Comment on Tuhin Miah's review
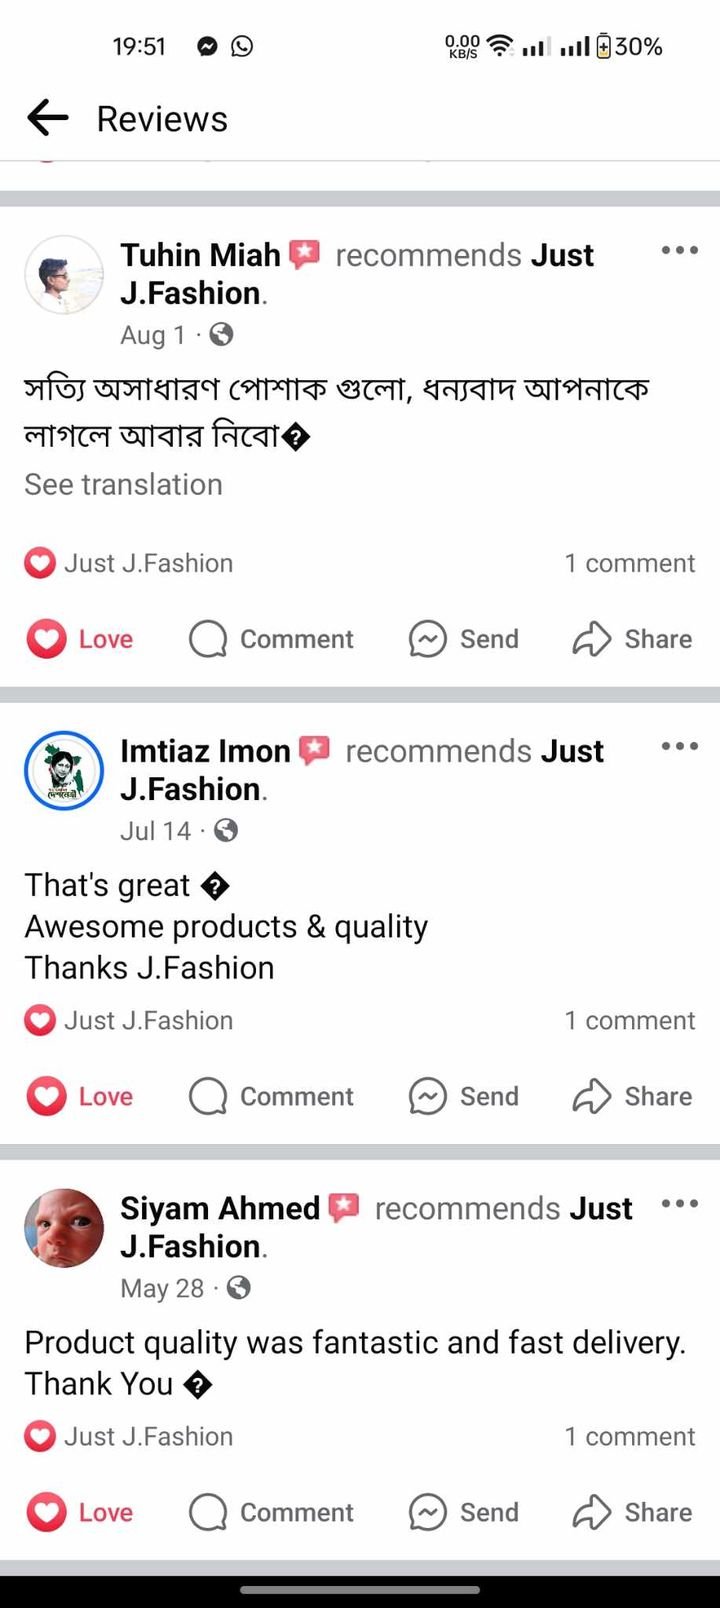This screenshot has height=1608, width=720. click(271, 639)
